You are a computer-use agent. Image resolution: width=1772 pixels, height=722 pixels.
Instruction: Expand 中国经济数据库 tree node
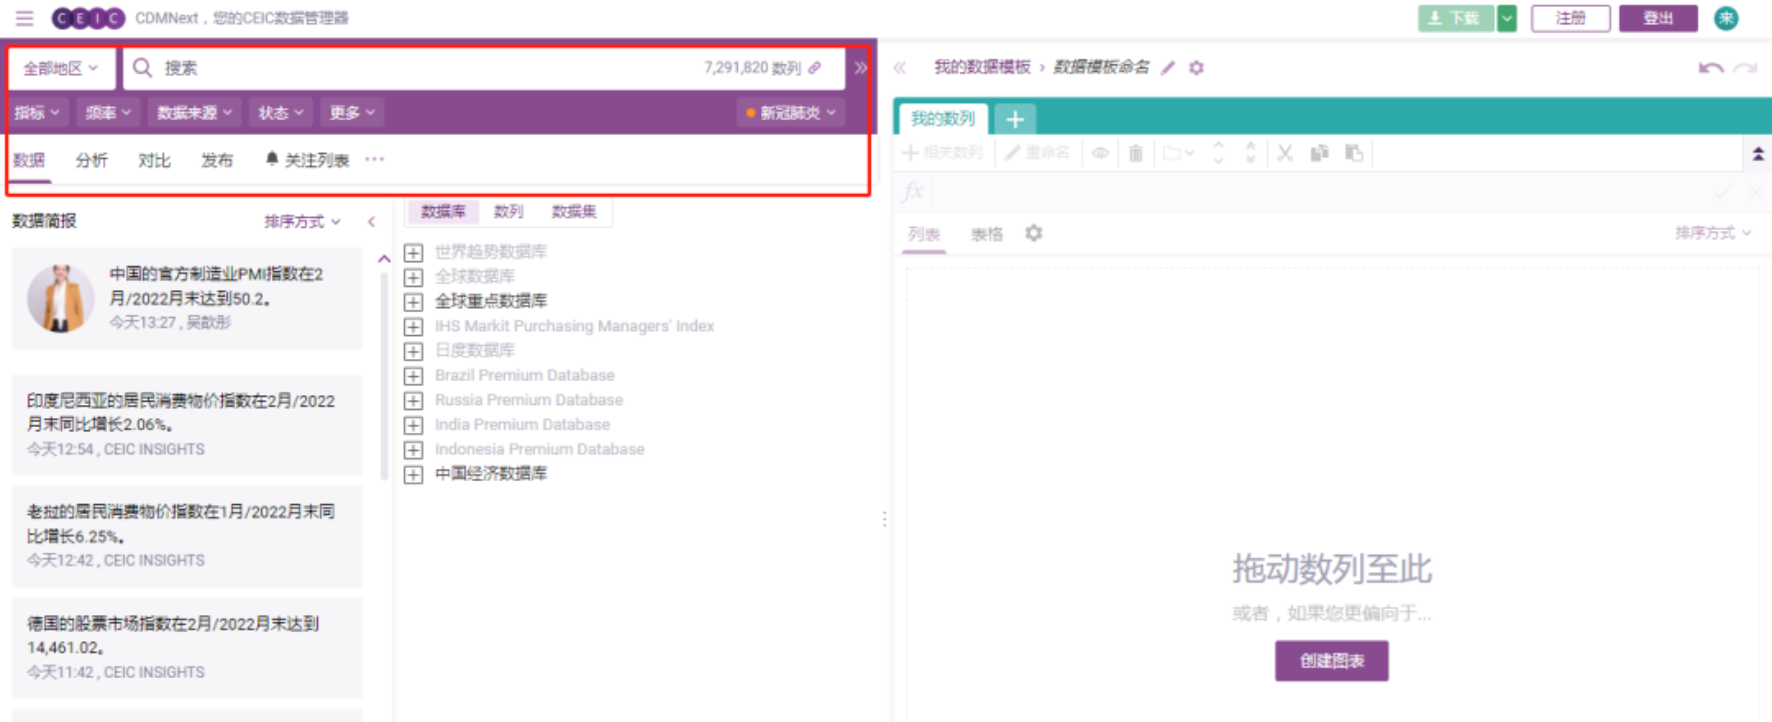(x=413, y=474)
